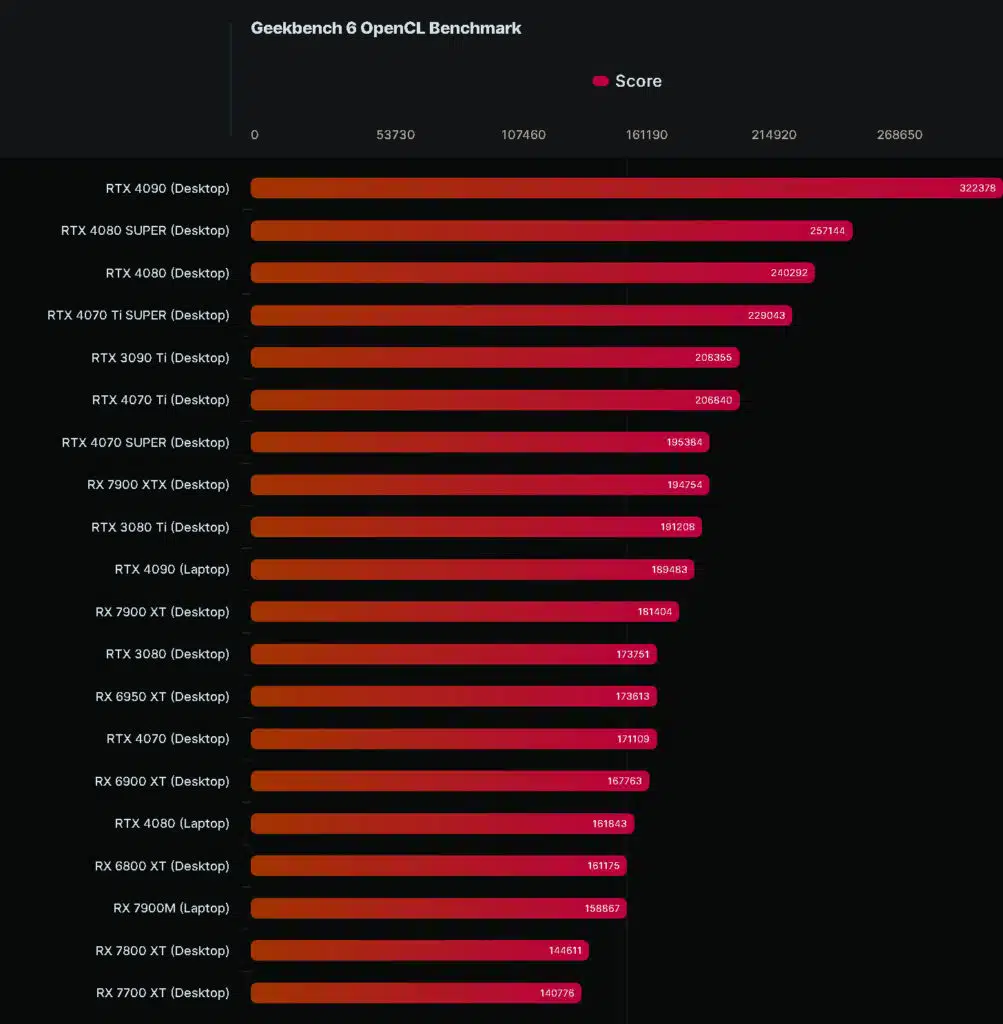
Task: Select the RTX 4080 (Desktop) label
Action: [x=167, y=273]
